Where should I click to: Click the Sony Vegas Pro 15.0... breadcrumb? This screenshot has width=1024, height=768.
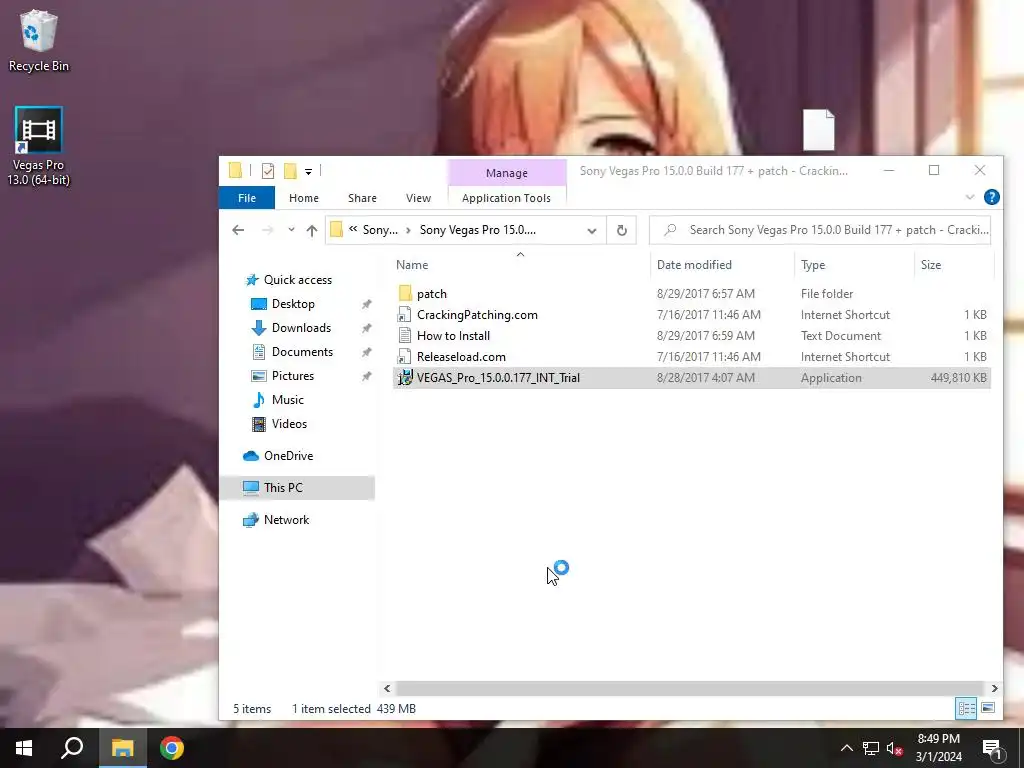coord(478,230)
